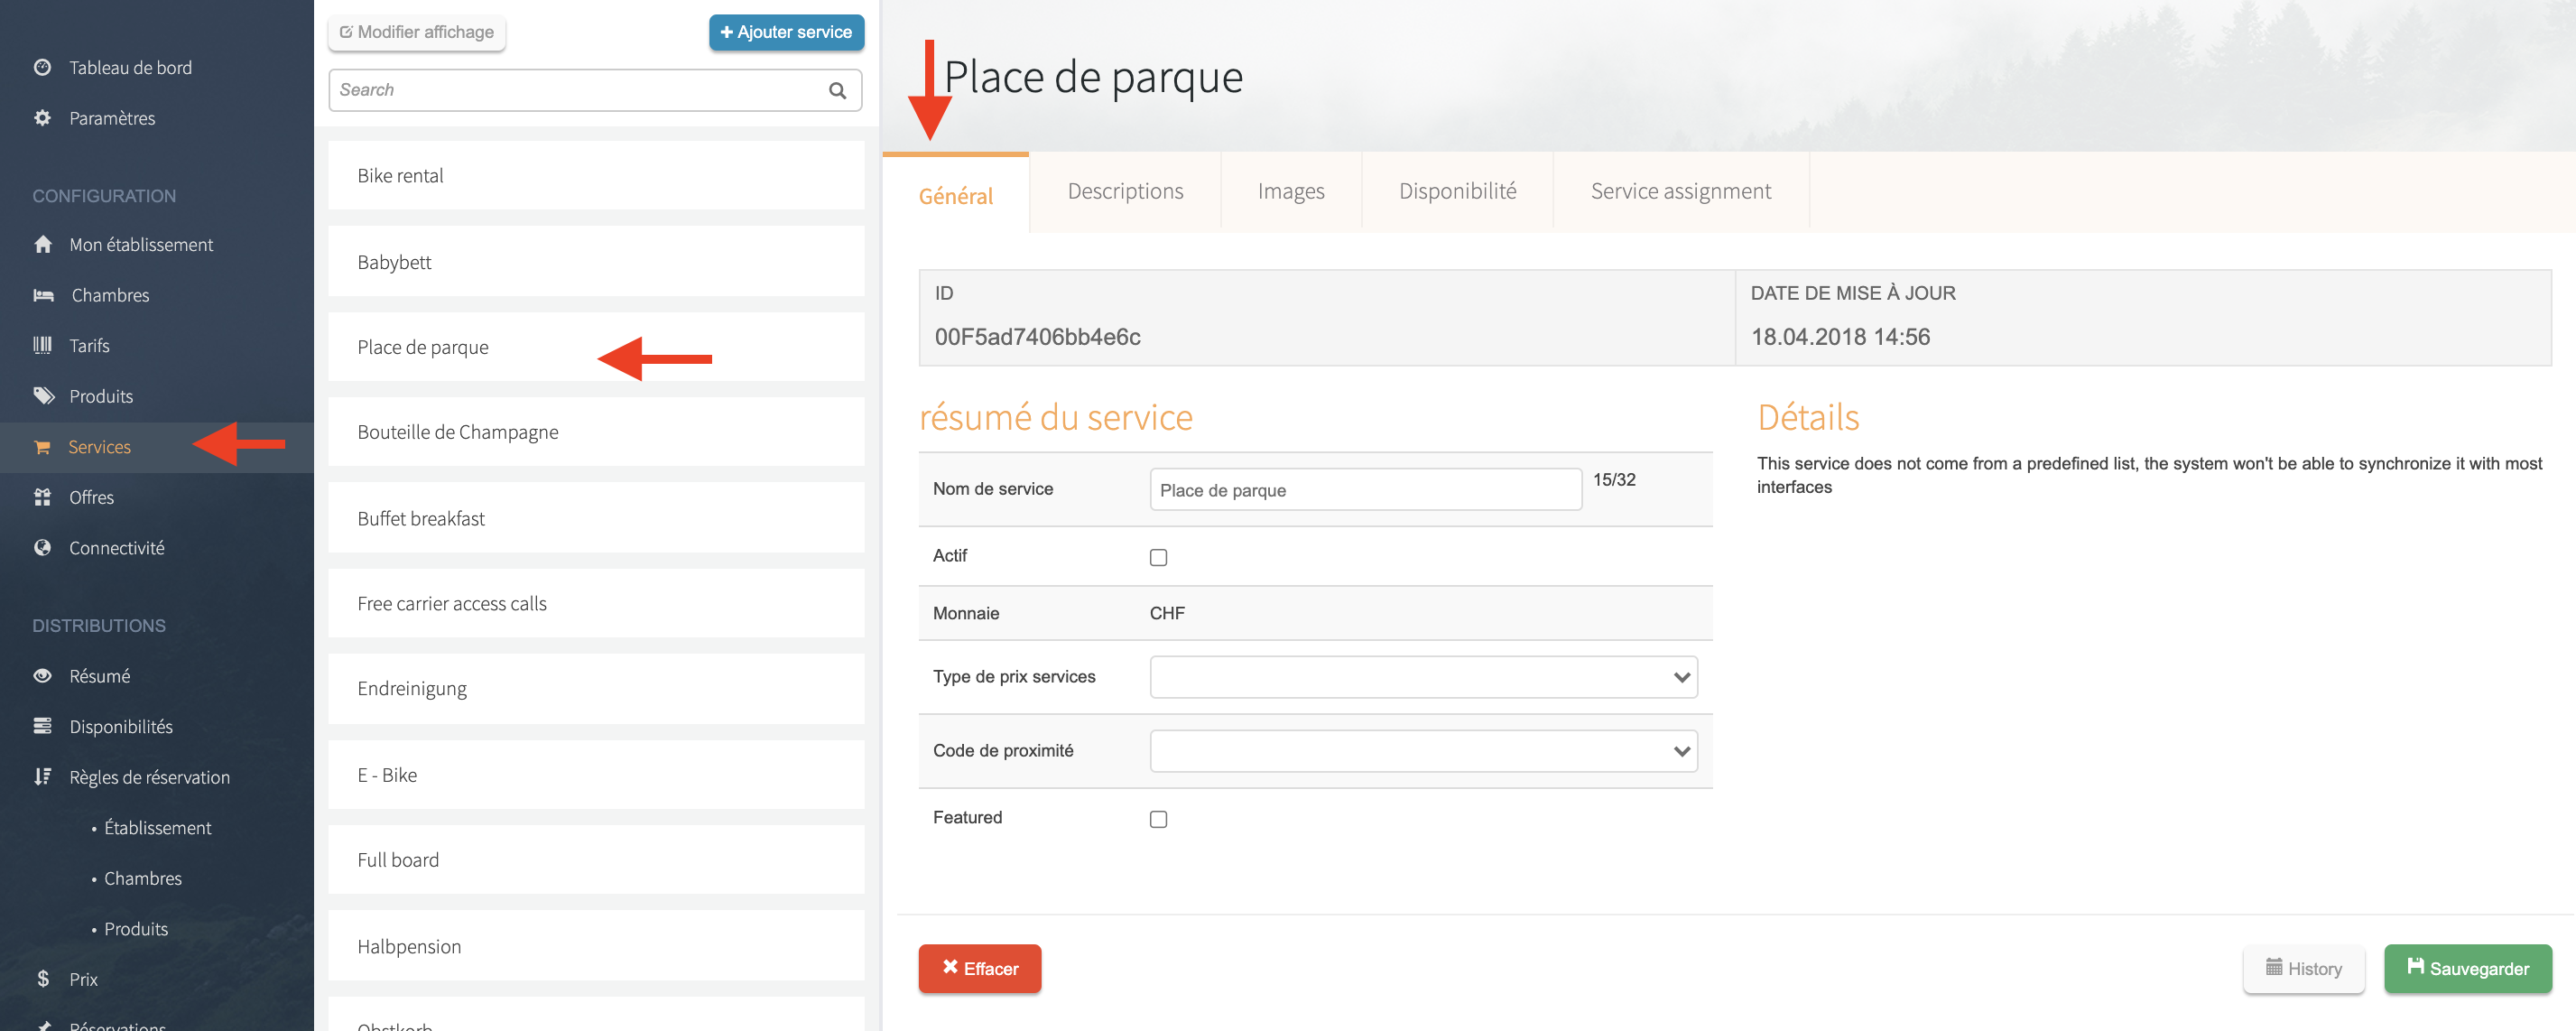Open the Type de prix services dropdown

(x=1422, y=677)
